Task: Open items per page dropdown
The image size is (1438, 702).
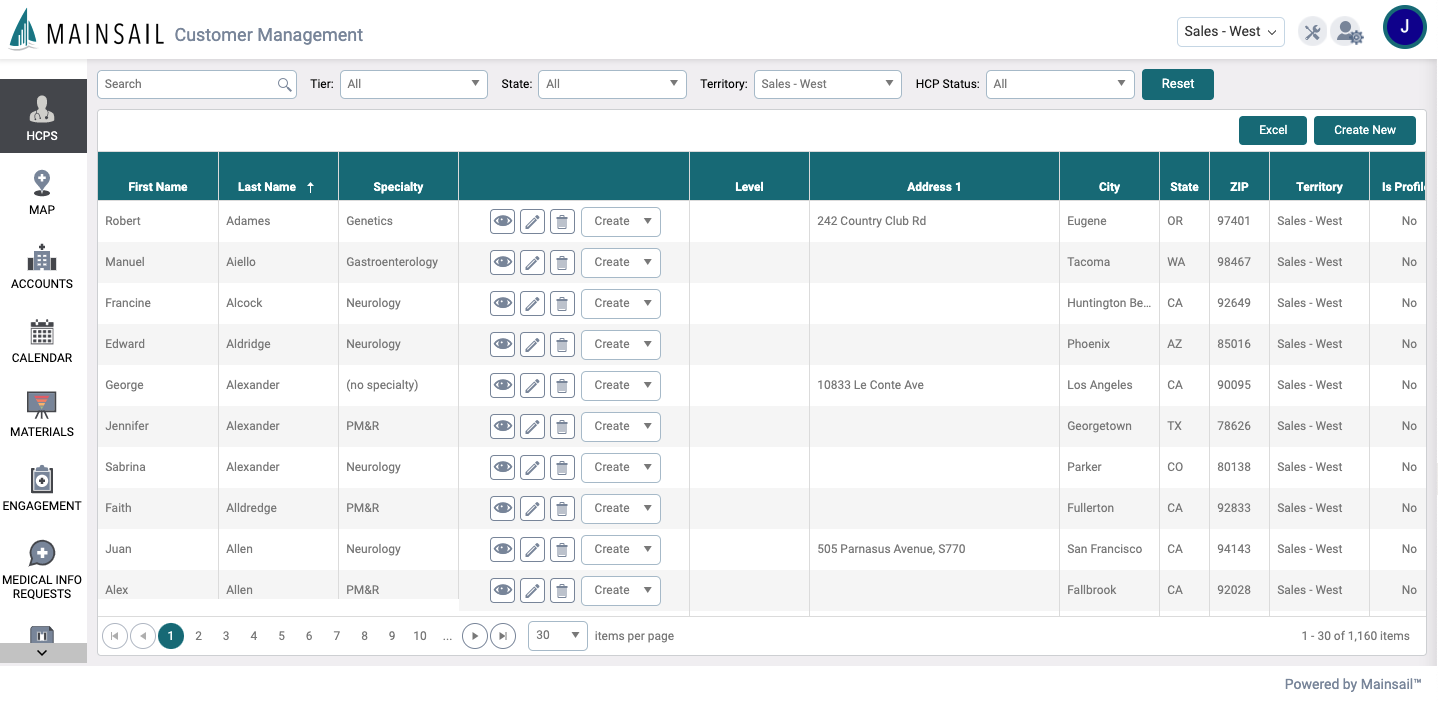Action: coord(557,635)
